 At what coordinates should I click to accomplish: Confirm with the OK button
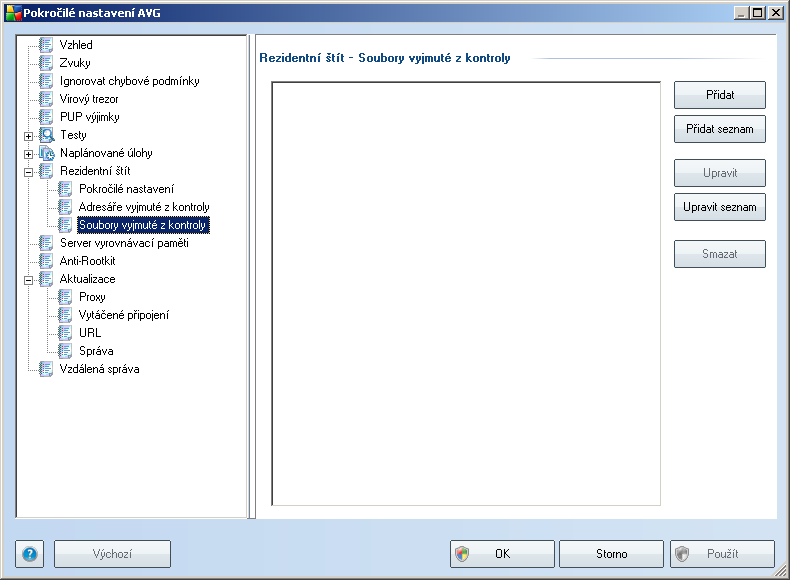502,554
